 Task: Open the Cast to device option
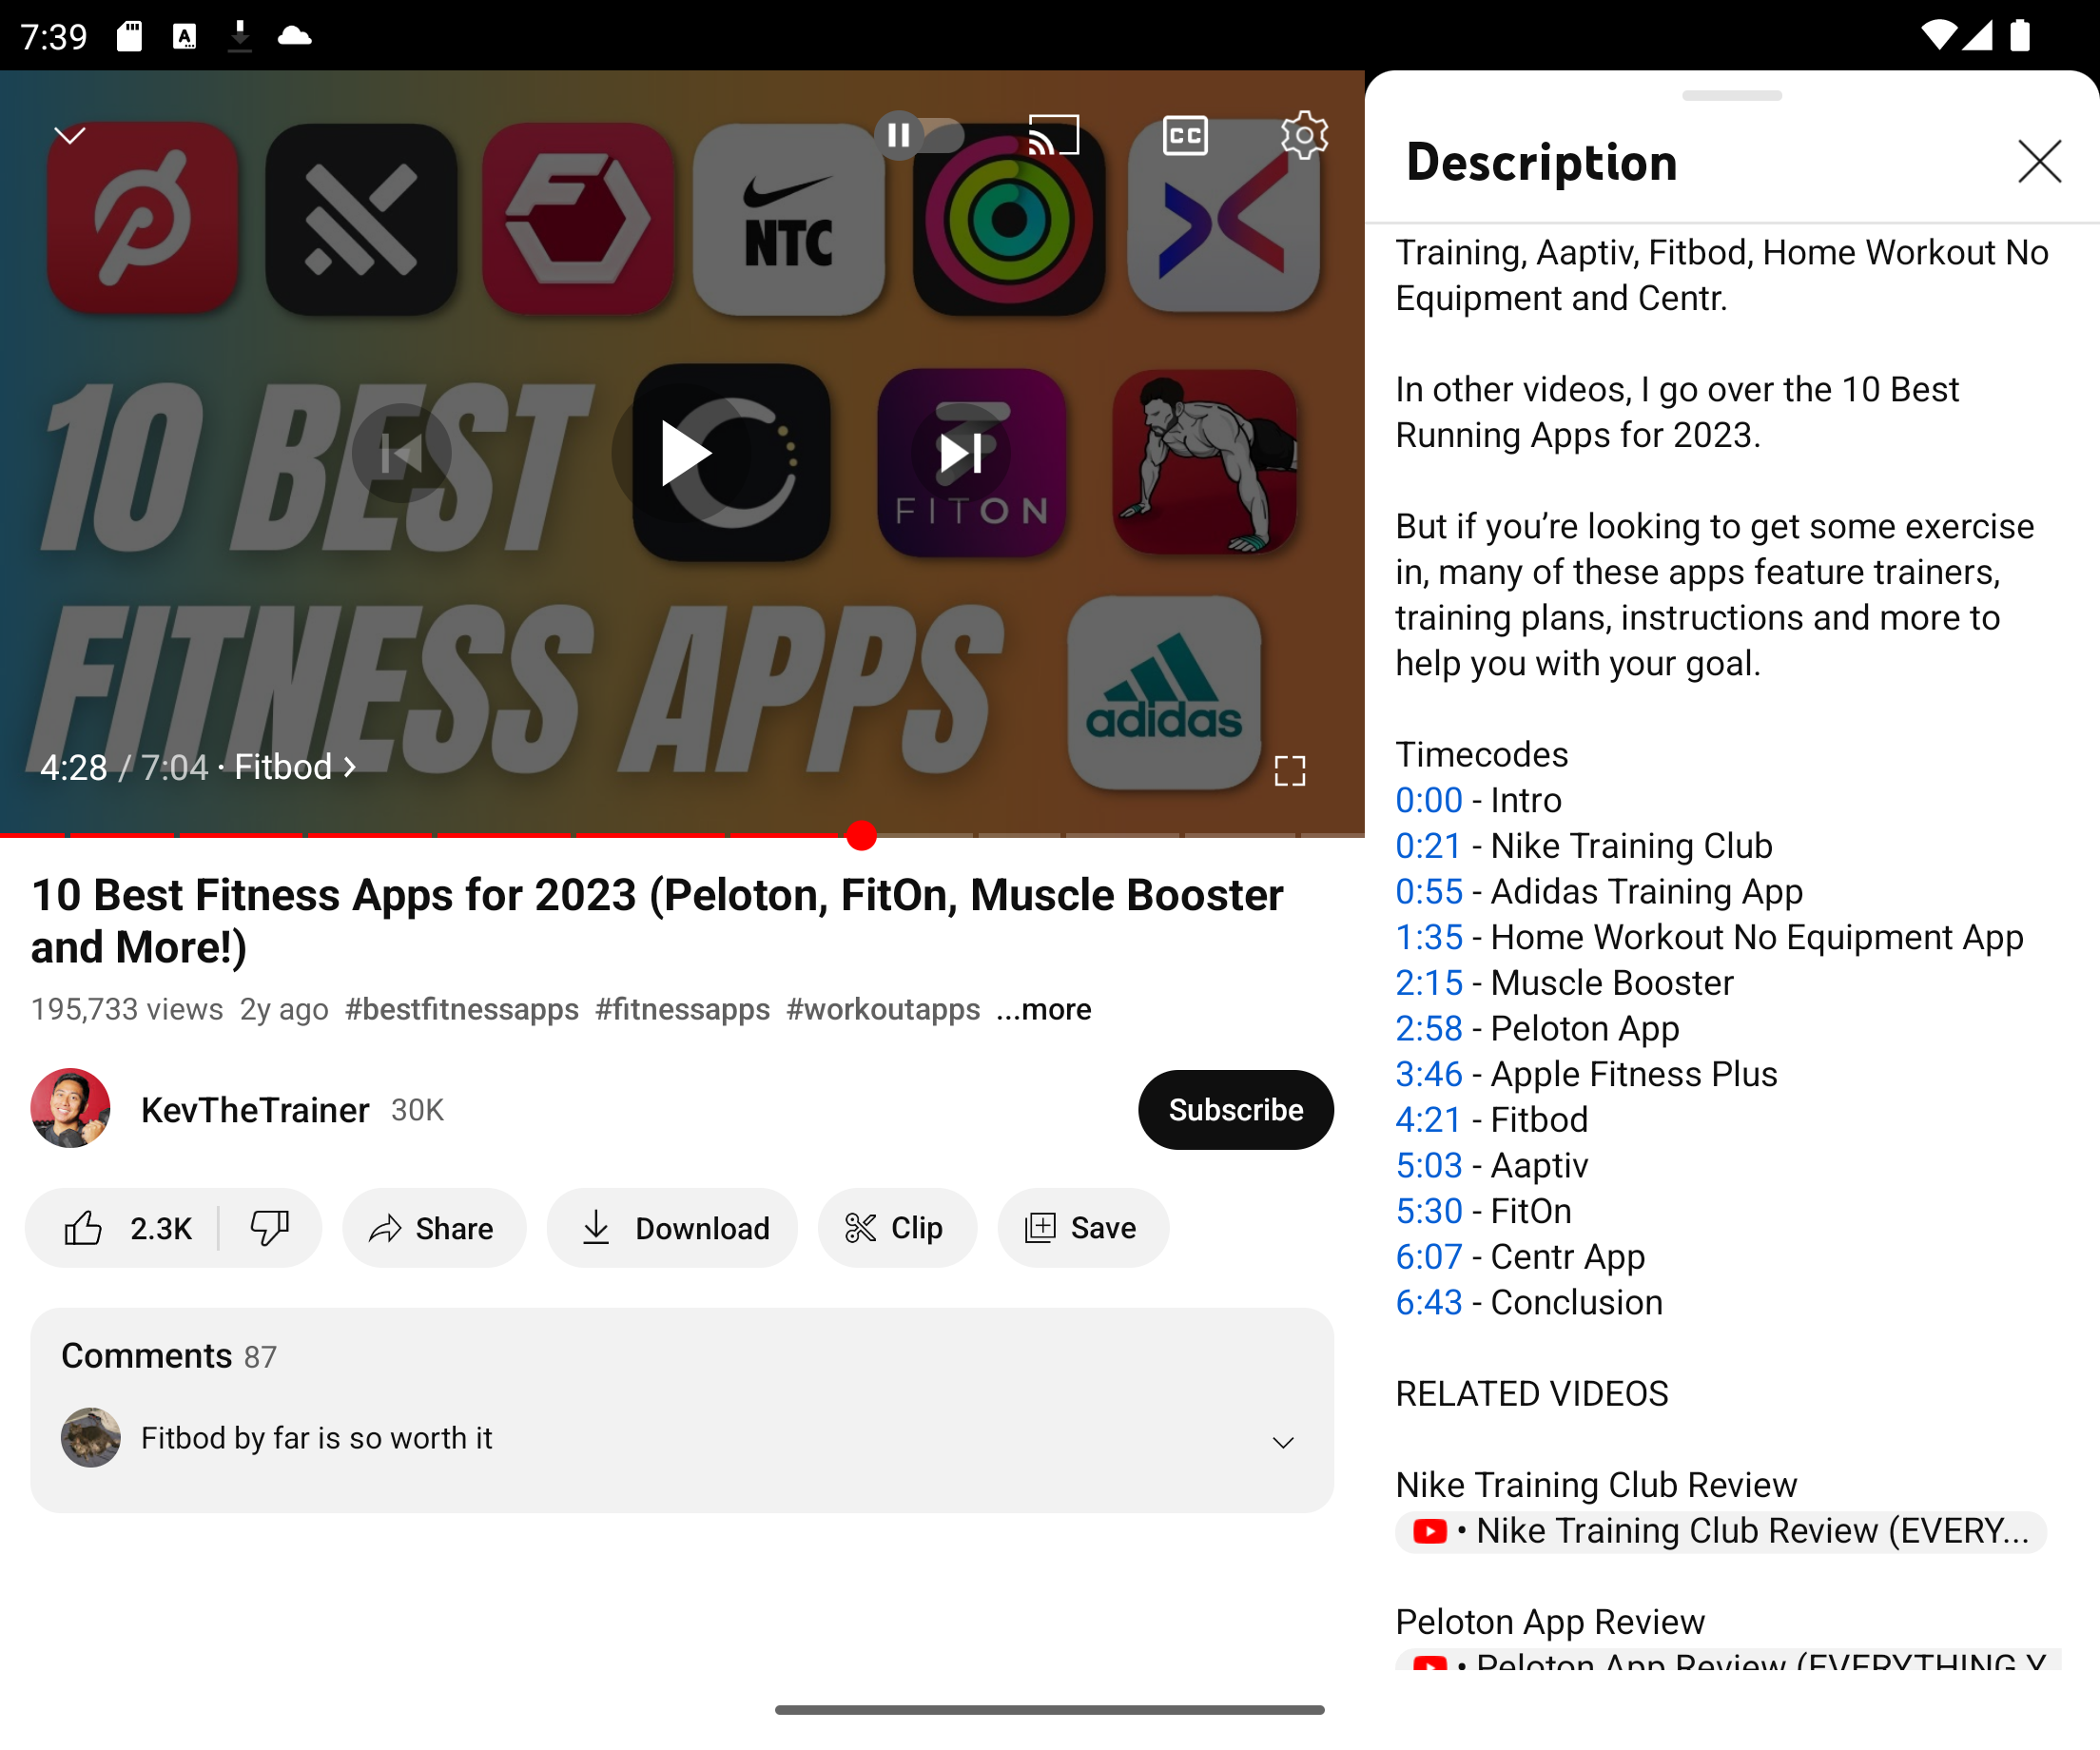(1053, 135)
